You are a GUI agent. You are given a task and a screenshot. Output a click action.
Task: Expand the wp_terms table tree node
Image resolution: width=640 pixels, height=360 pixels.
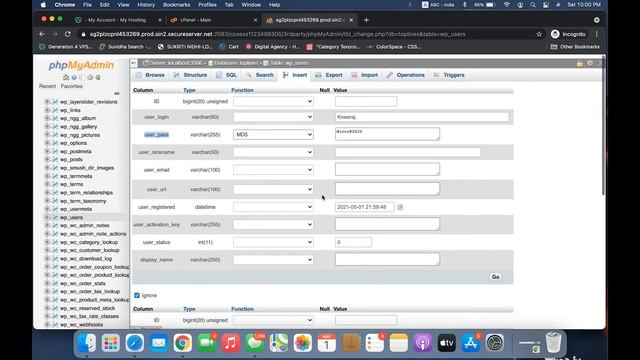[x=47, y=184]
